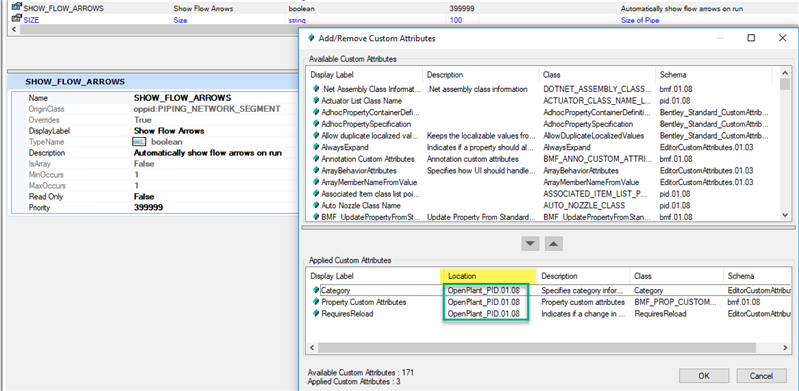Click icon beside AlwaysExpand attribute
The height and width of the screenshot is (391, 799).
tap(315, 147)
